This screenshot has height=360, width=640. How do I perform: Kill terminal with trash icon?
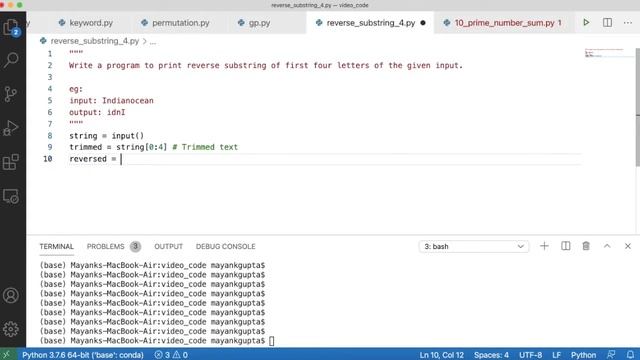[x=586, y=246]
